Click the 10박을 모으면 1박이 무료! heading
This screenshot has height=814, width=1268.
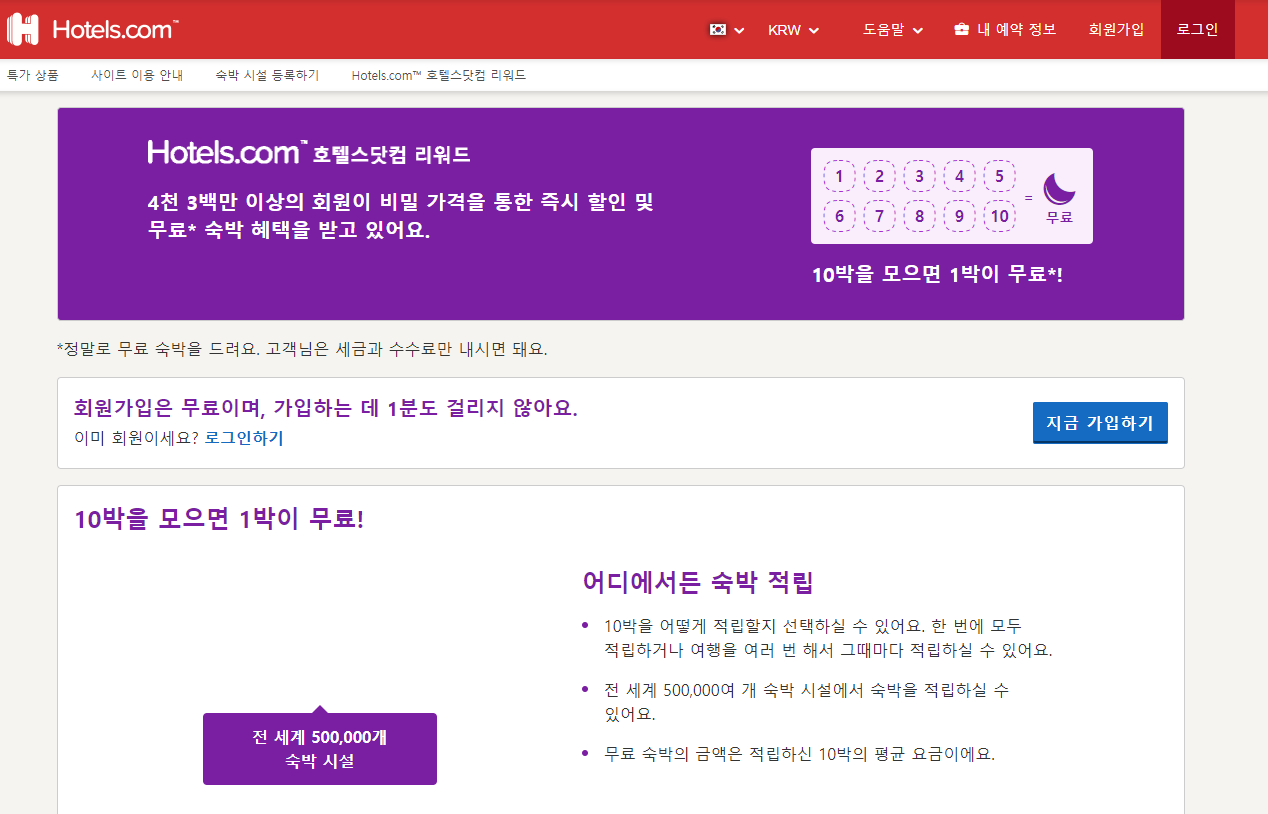coord(219,519)
